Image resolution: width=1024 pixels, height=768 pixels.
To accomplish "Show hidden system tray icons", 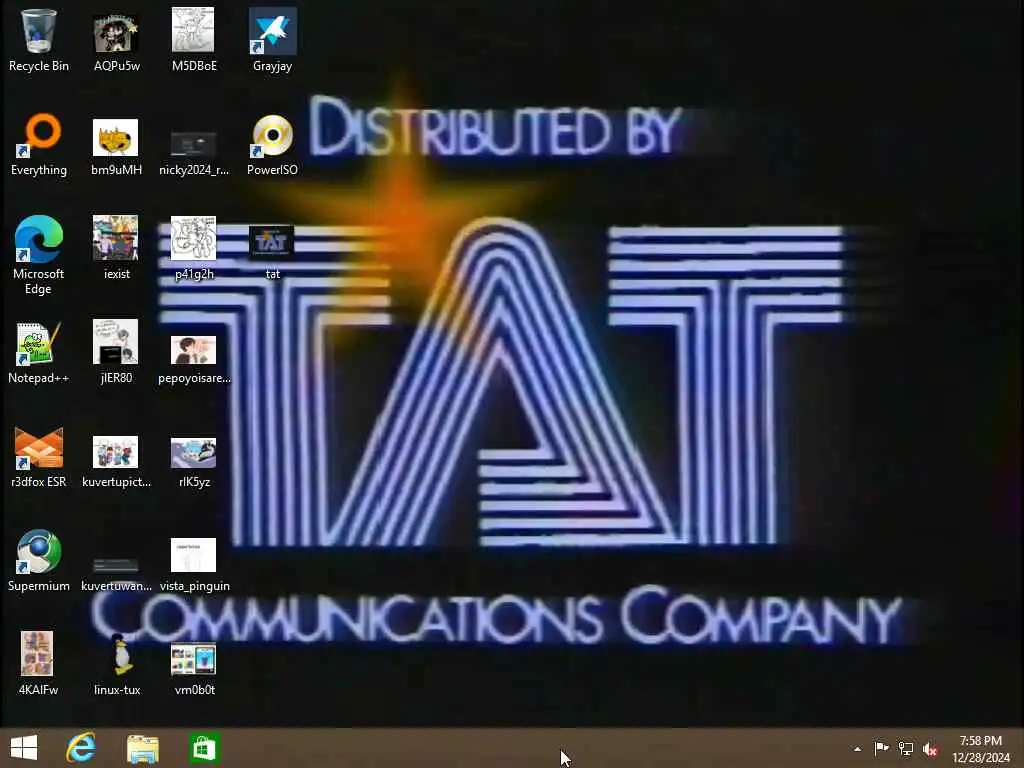I will coord(857,749).
